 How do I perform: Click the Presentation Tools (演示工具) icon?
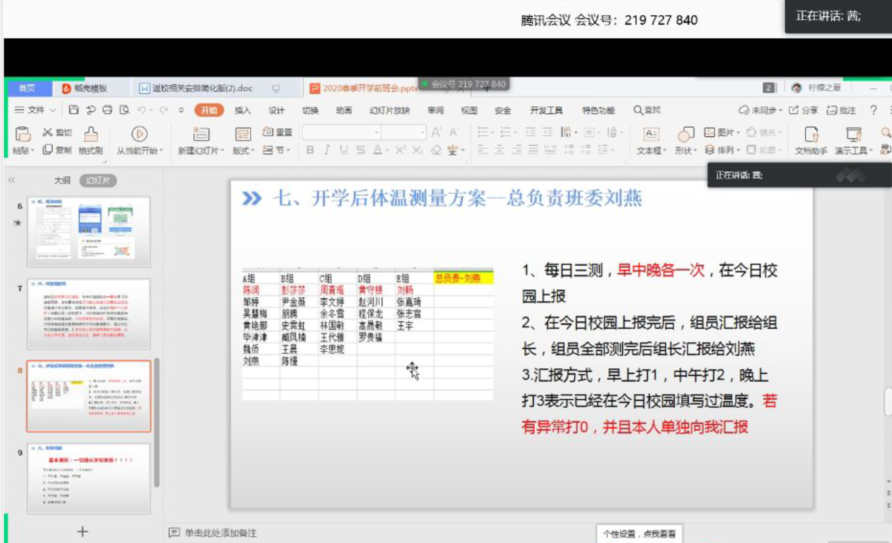[853, 134]
